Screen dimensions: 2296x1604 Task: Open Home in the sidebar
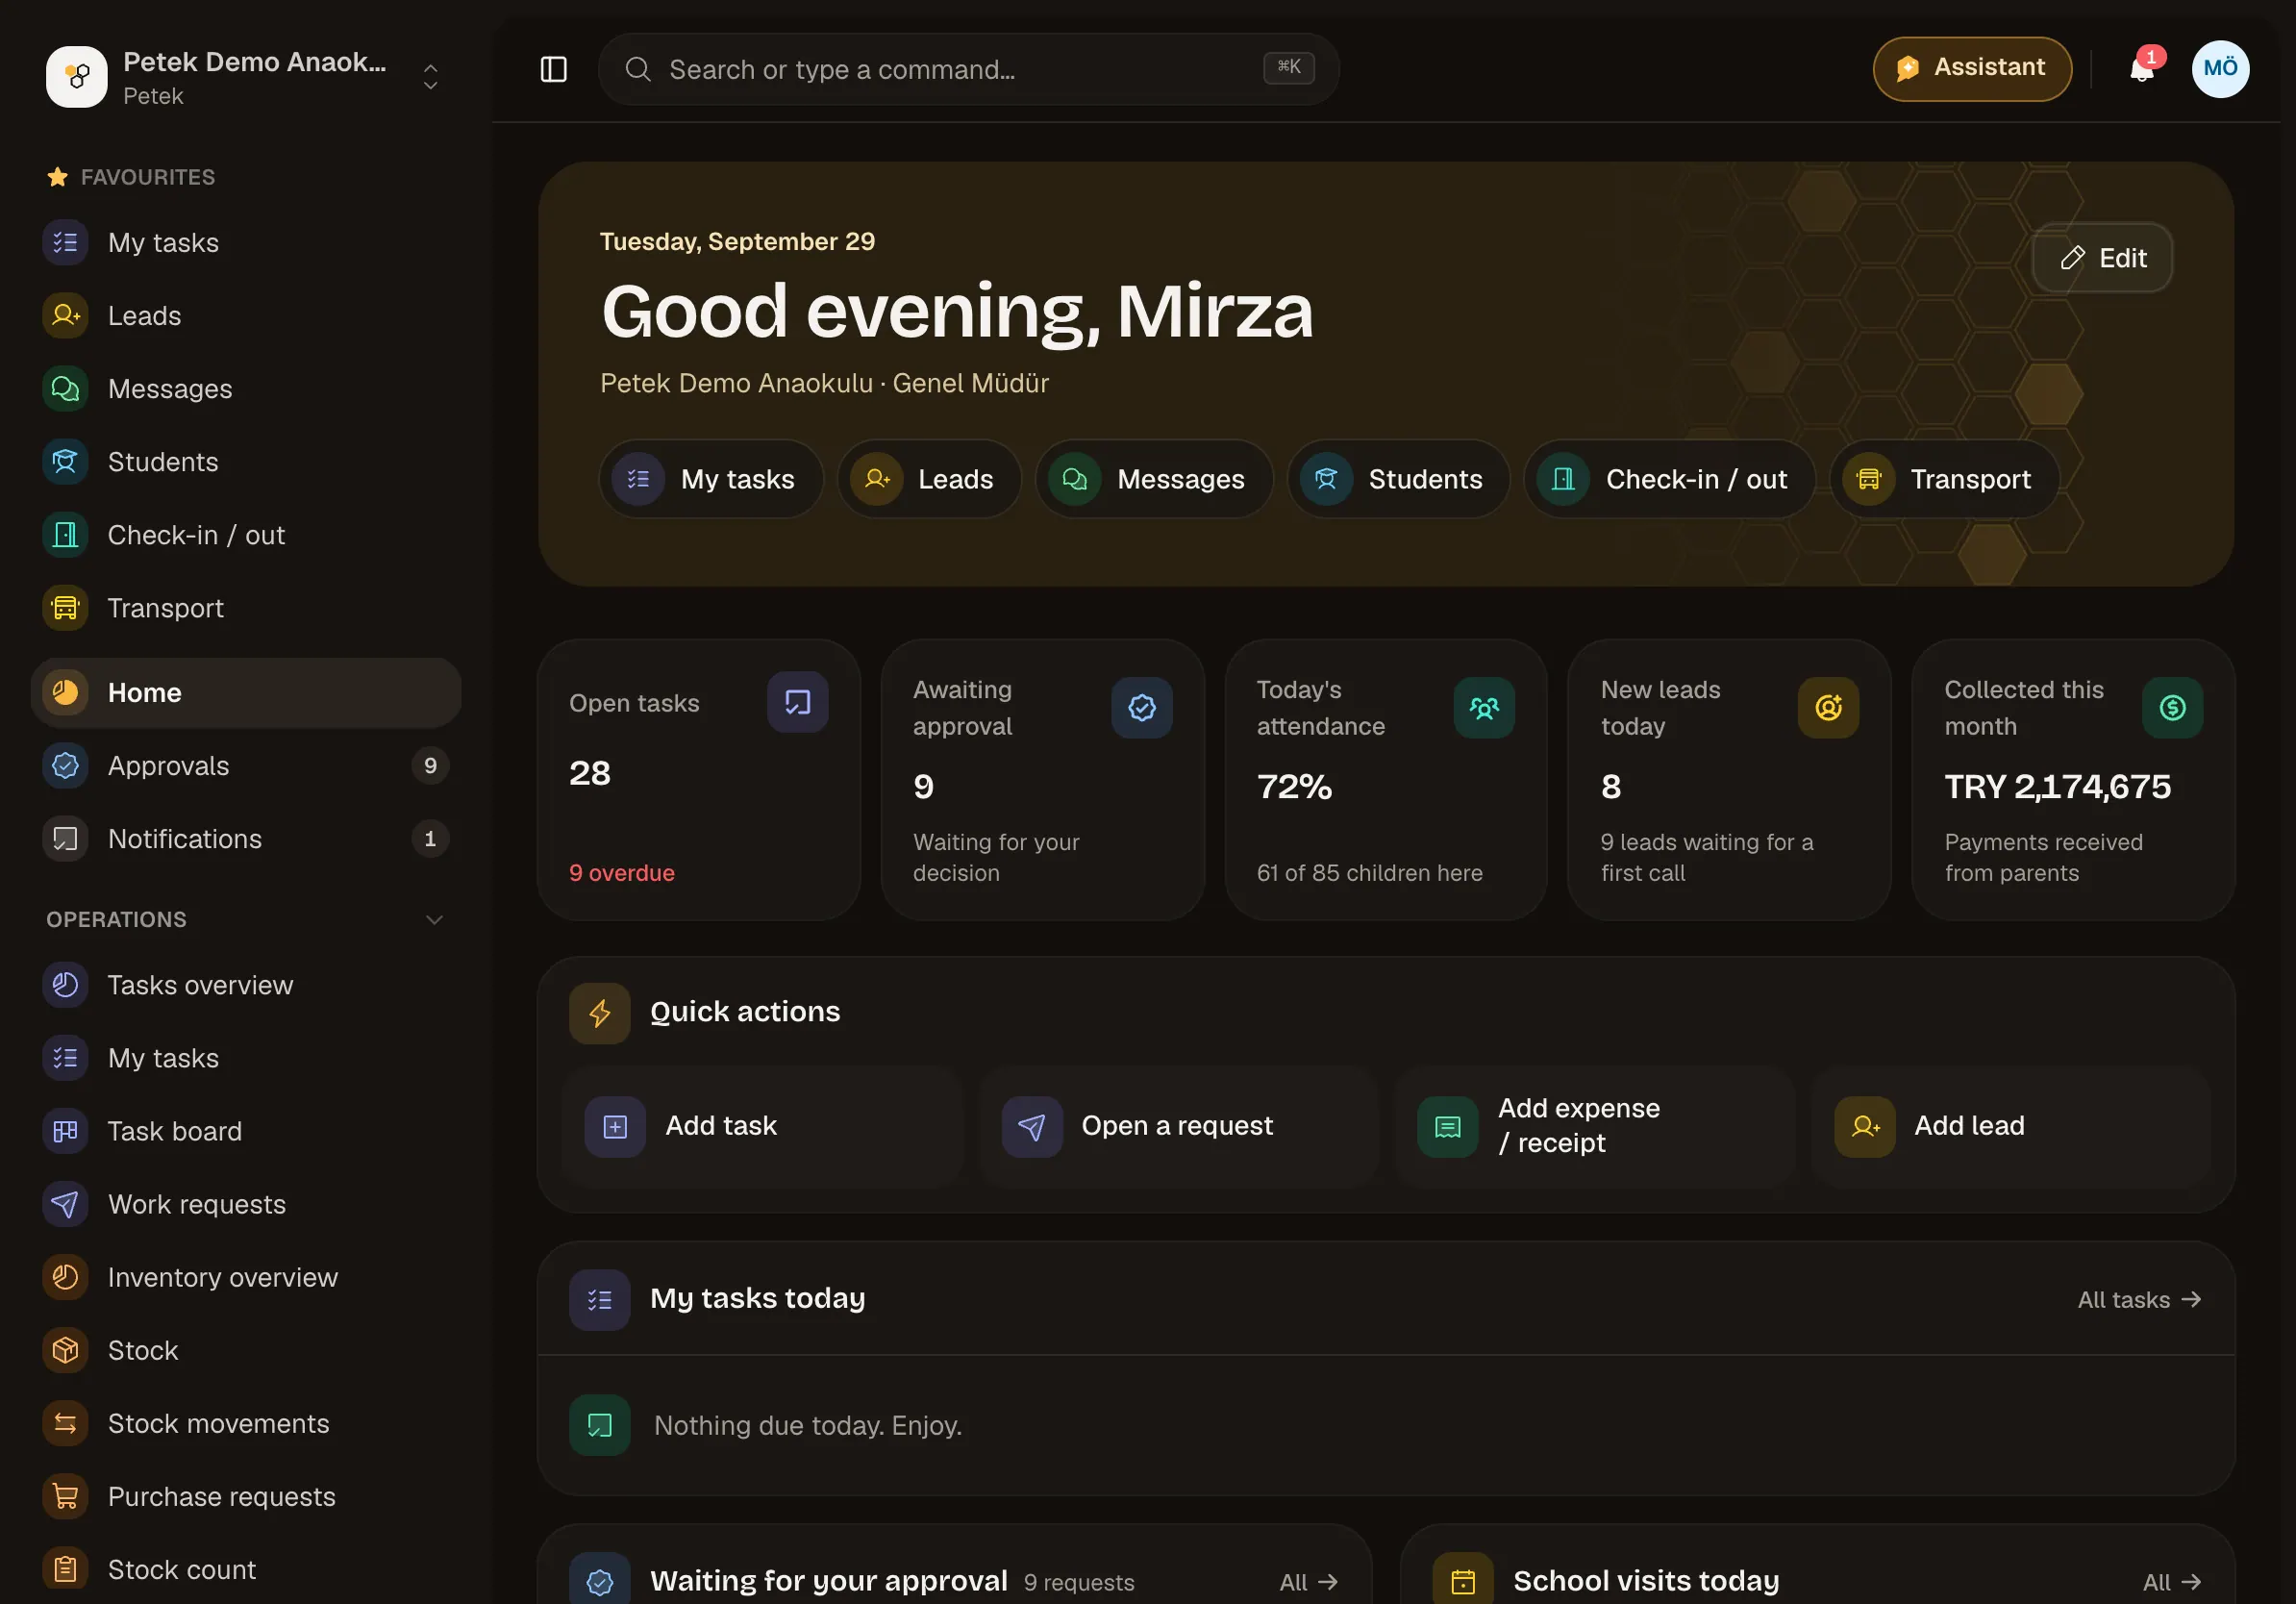point(246,692)
